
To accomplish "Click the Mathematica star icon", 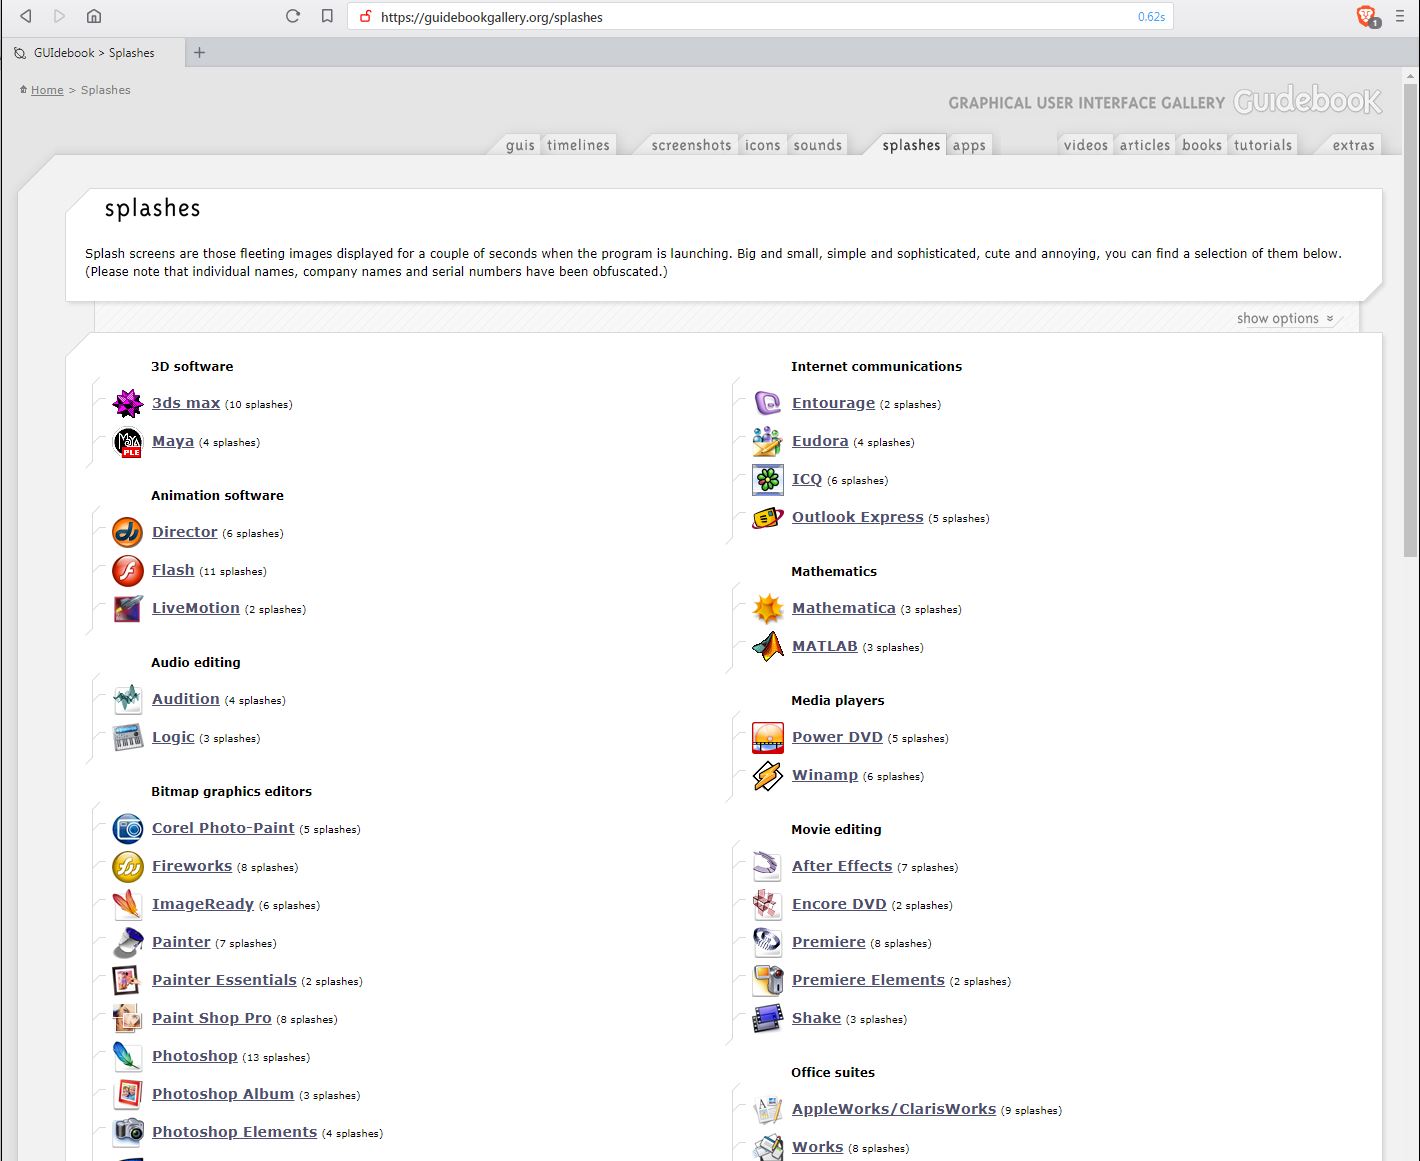I will (x=768, y=609).
